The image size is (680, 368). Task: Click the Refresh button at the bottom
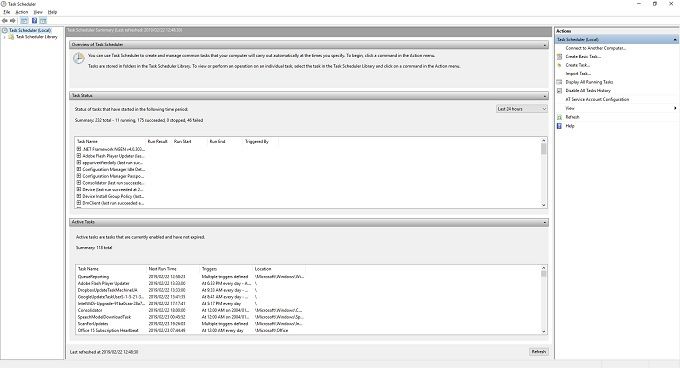pyautogui.click(x=539, y=352)
